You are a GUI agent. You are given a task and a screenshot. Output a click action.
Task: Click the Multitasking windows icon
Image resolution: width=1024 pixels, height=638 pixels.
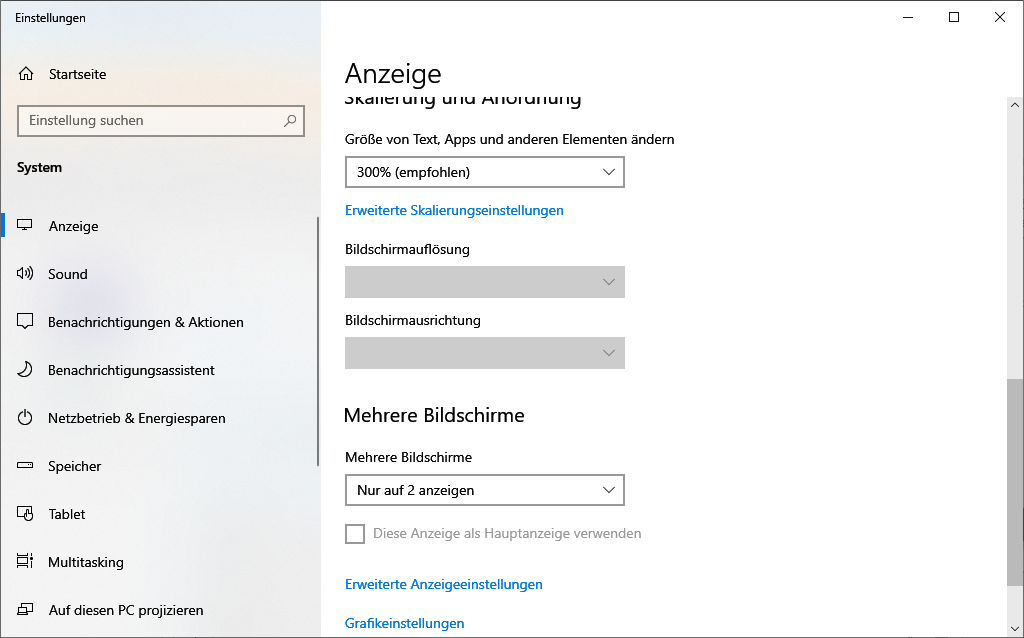click(x=25, y=562)
